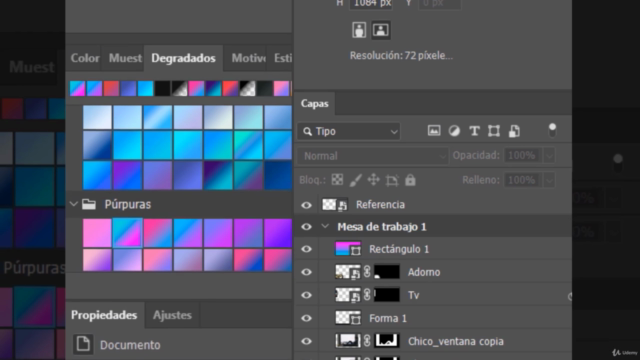640x360 pixels.
Task: Select landscape orientation icon
Action: point(380,30)
